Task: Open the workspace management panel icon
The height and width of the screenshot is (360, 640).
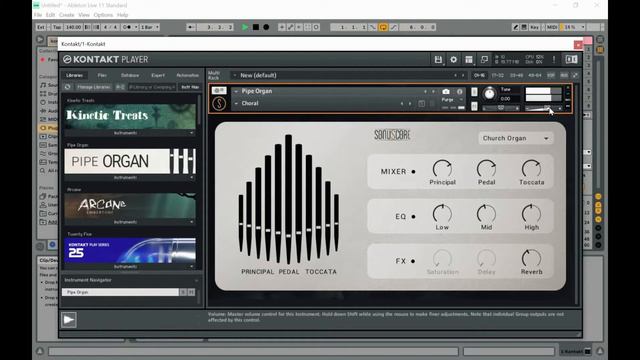Action: click(x=469, y=60)
